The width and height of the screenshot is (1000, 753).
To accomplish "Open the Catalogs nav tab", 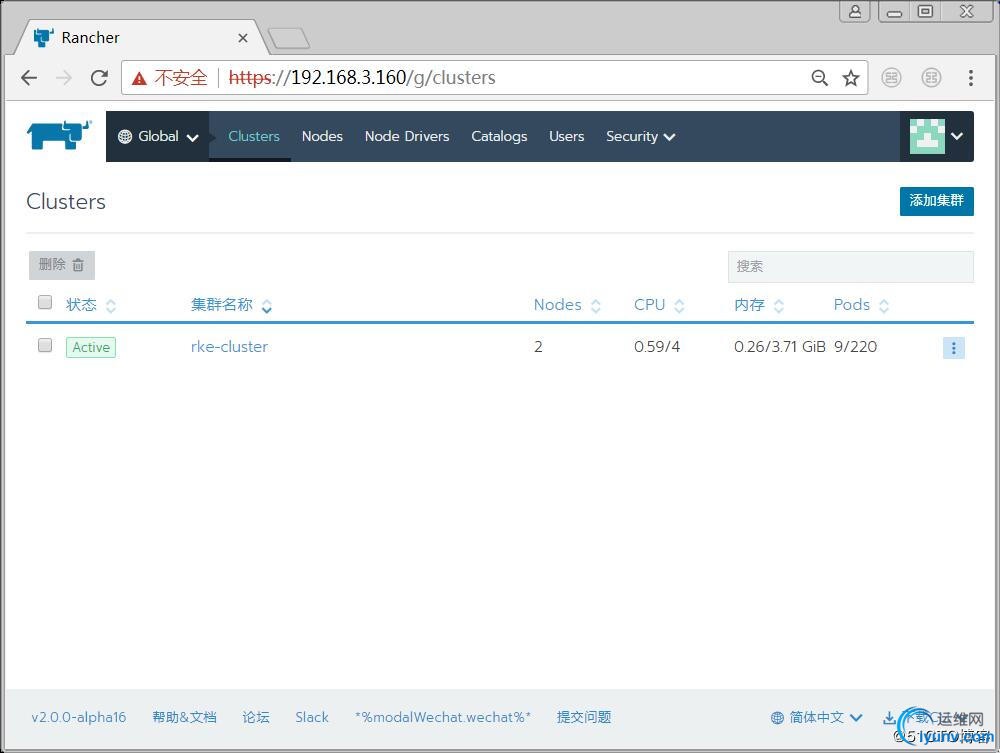I will 499,136.
